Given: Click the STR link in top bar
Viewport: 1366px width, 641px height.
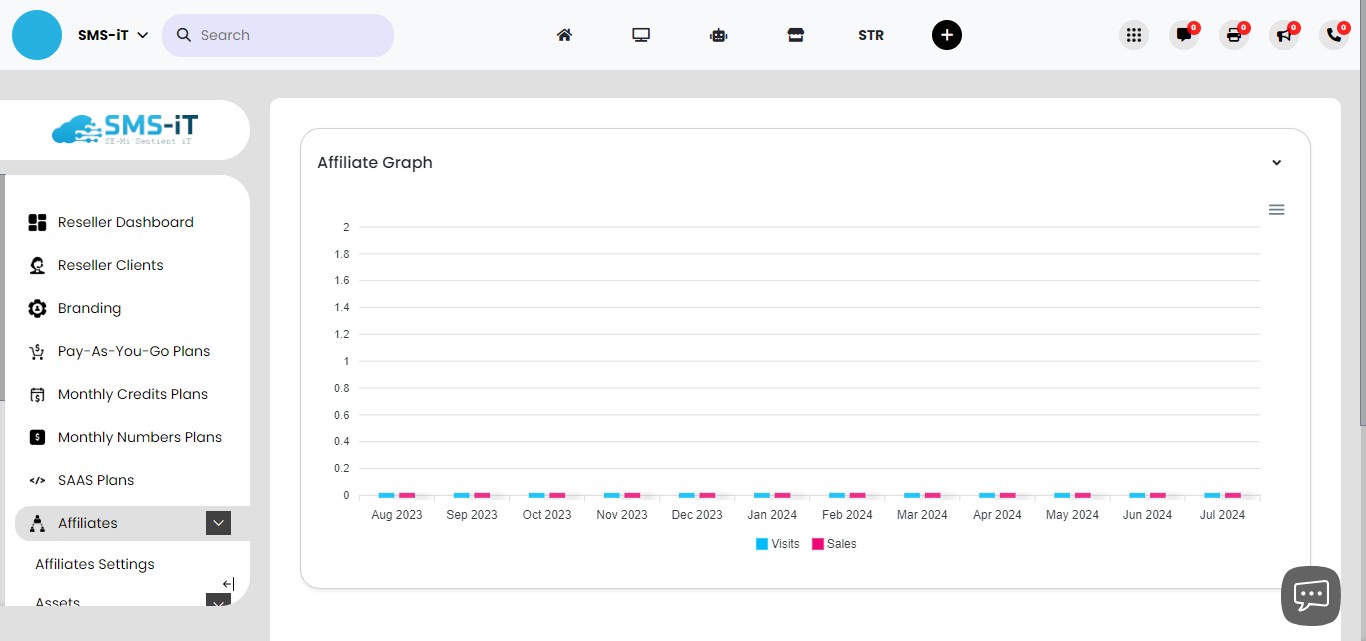Looking at the screenshot, I should (x=870, y=35).
